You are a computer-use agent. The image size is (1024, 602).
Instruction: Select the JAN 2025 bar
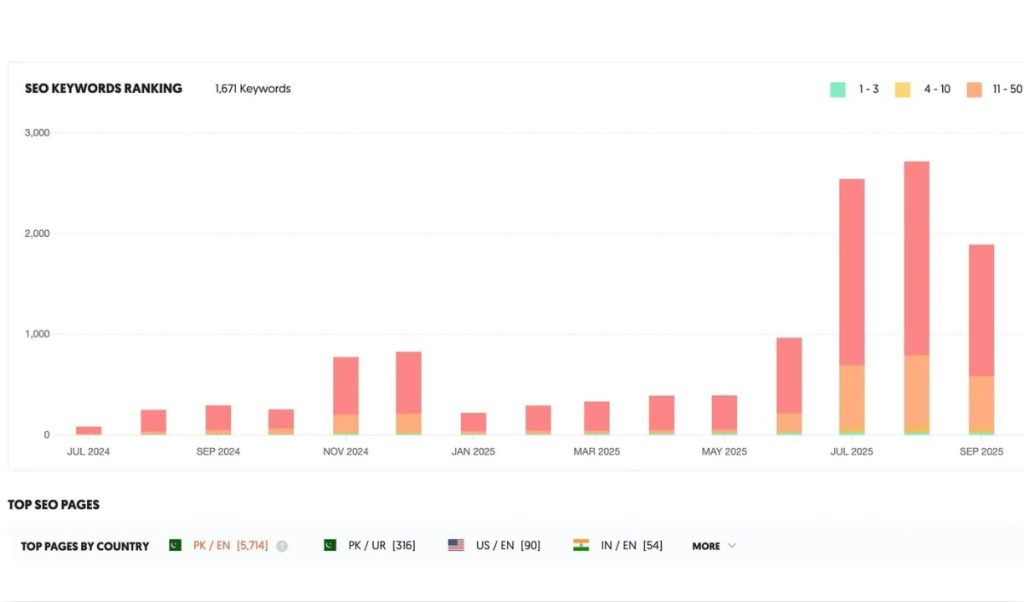coord(473,424)
